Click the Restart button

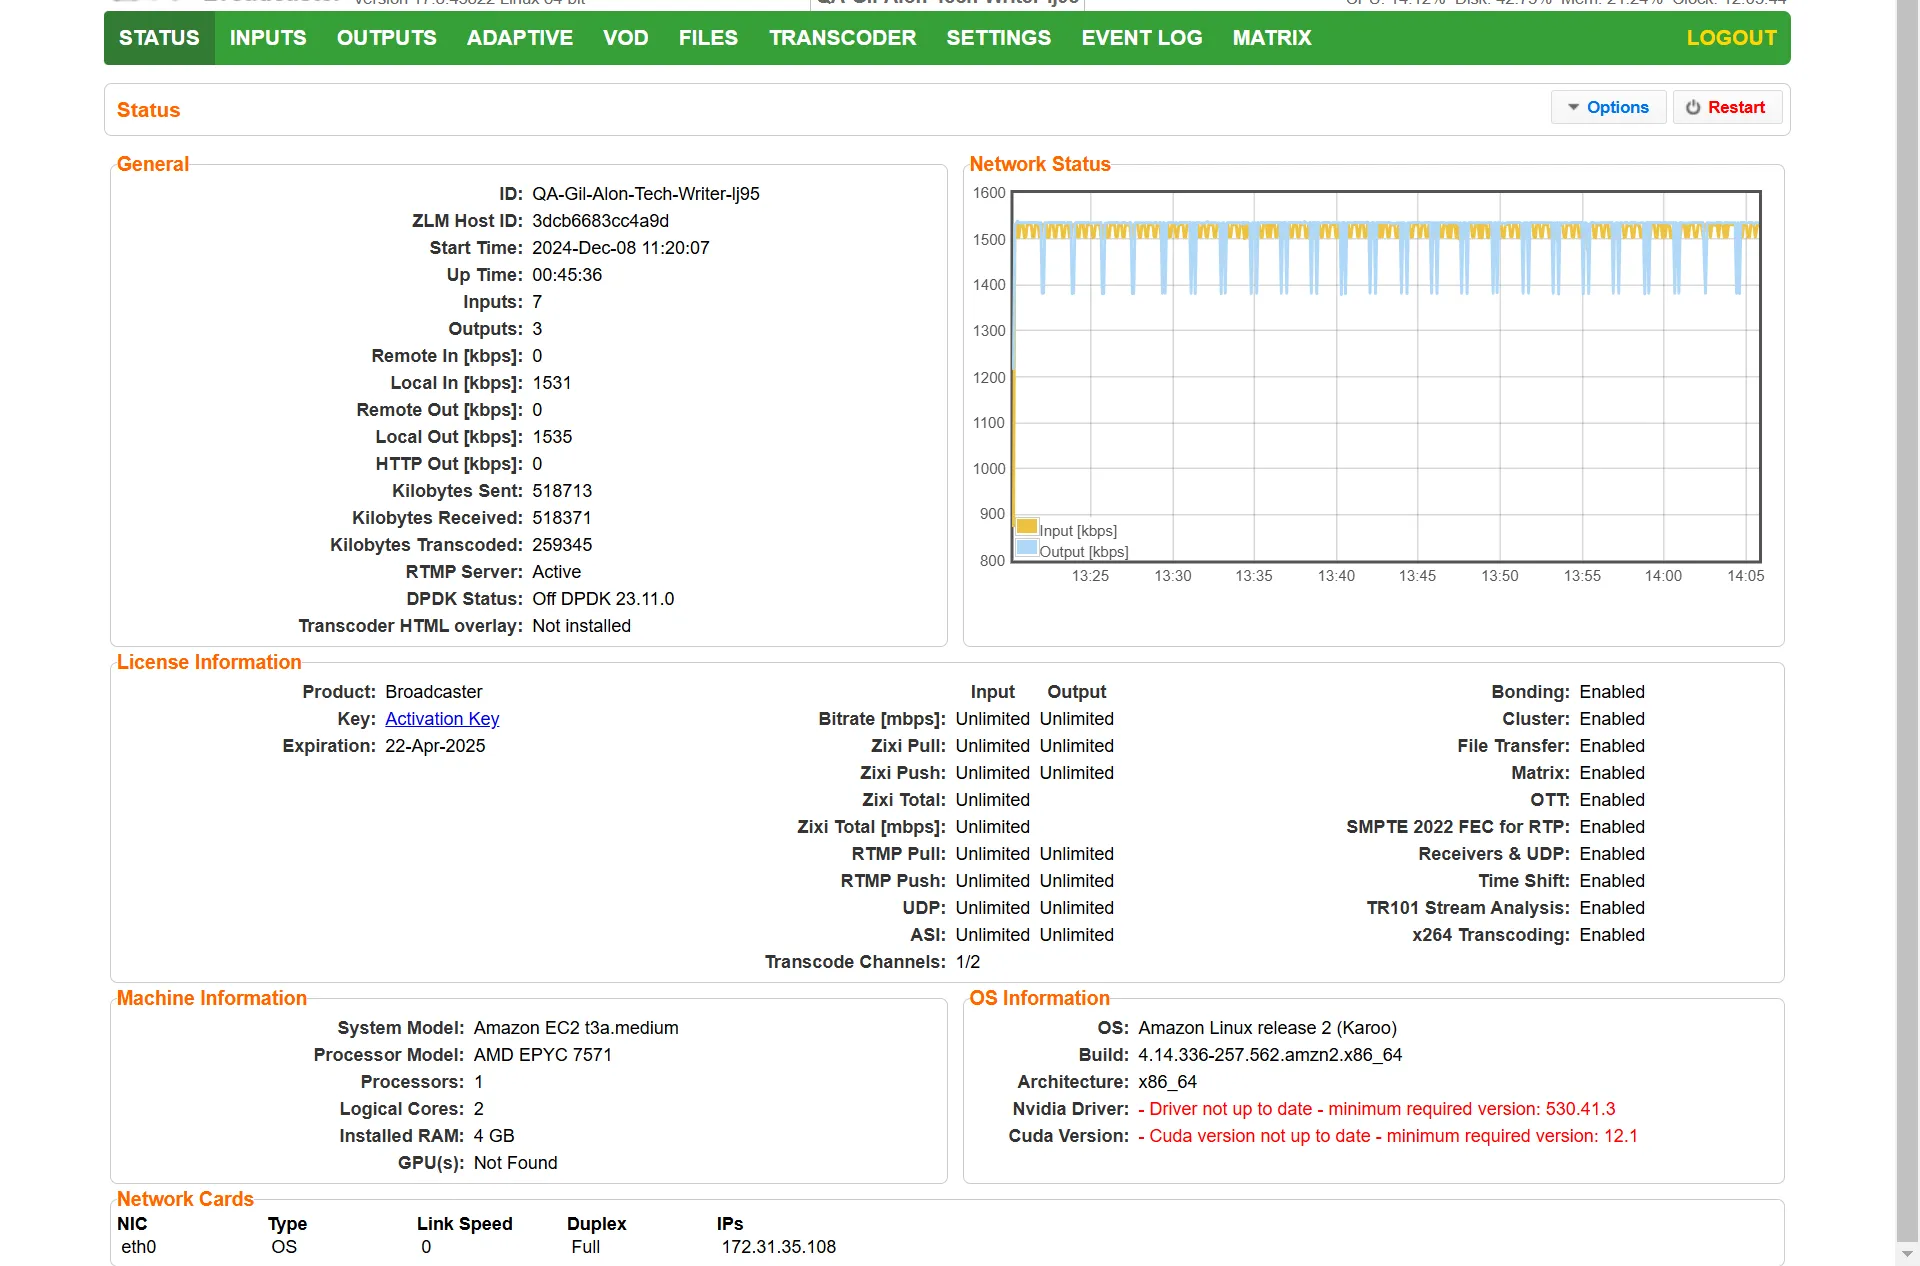tap(1727, 107)
